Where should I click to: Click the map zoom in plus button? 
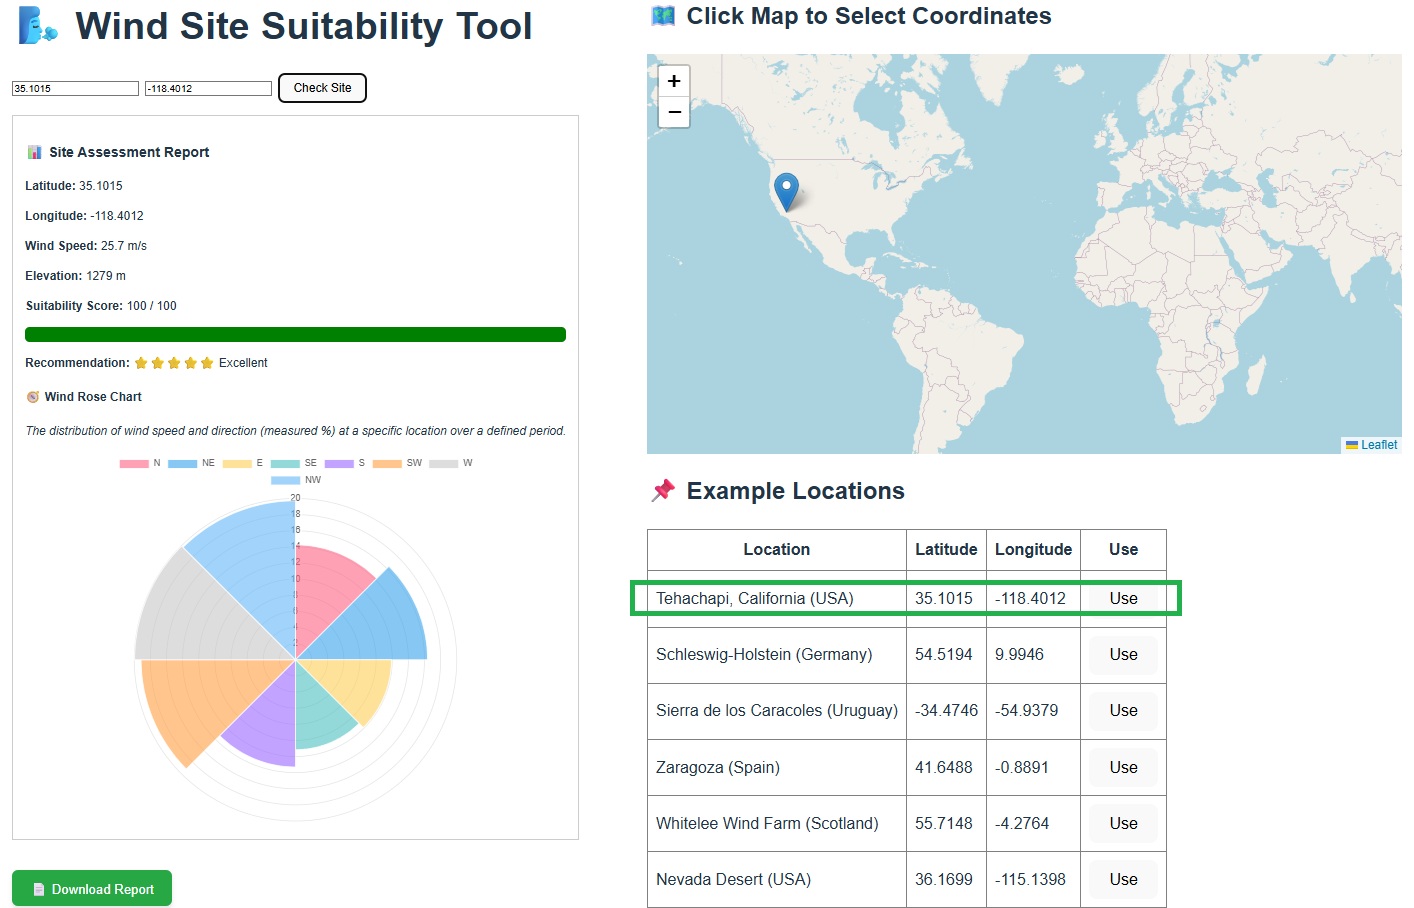[674, 81]
